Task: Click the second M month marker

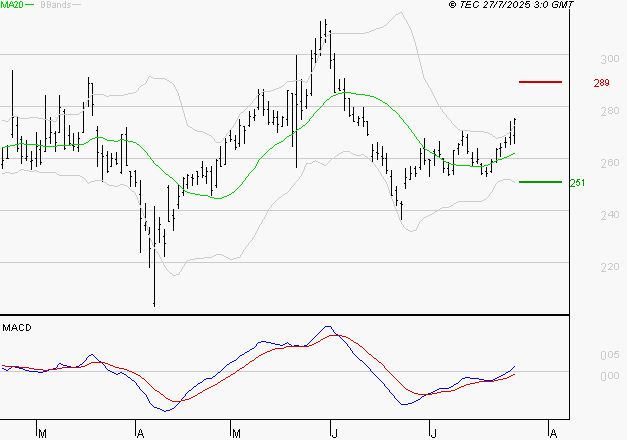Action: [x=236, y=434]
